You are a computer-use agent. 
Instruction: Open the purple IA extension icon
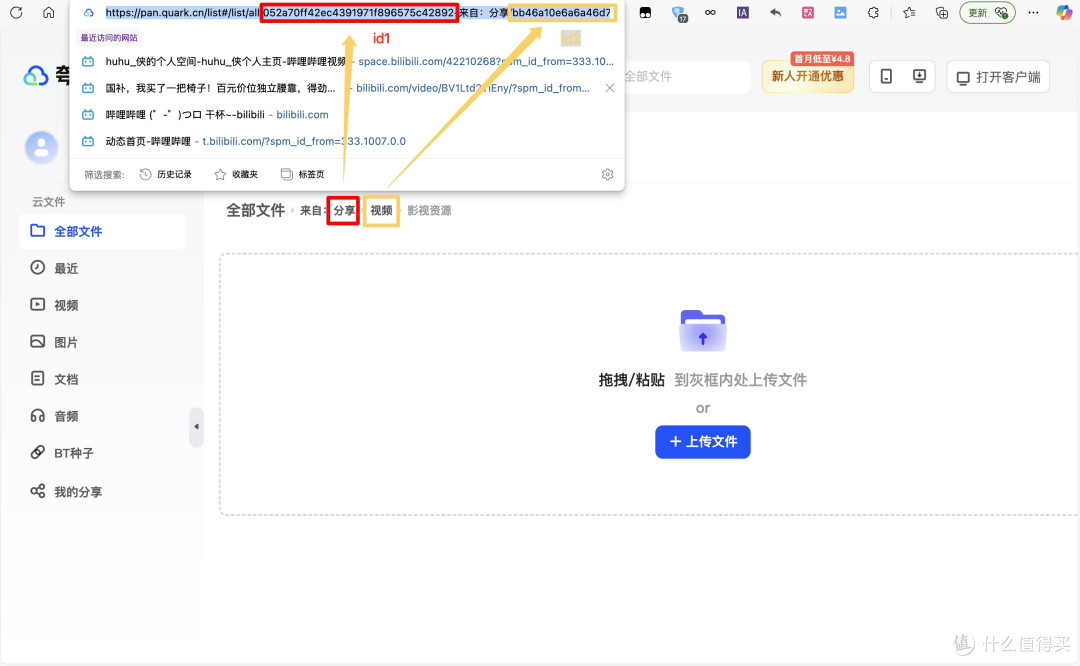click(x=742, y=12)
